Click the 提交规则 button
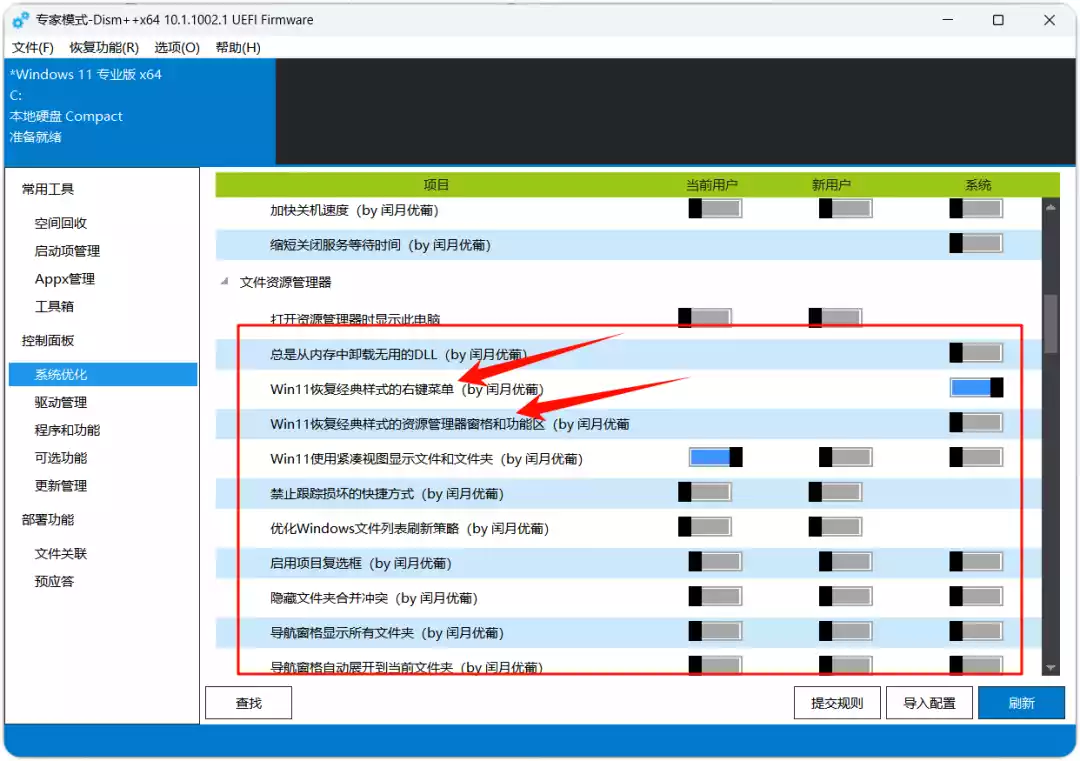The width and height of the screenshot is (1080, 761). tap(837, 703)
